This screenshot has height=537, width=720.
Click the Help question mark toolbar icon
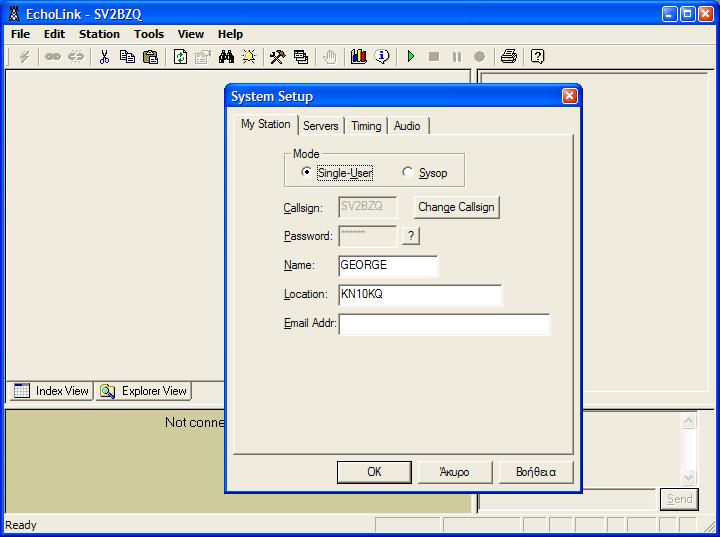click(537, 57)
